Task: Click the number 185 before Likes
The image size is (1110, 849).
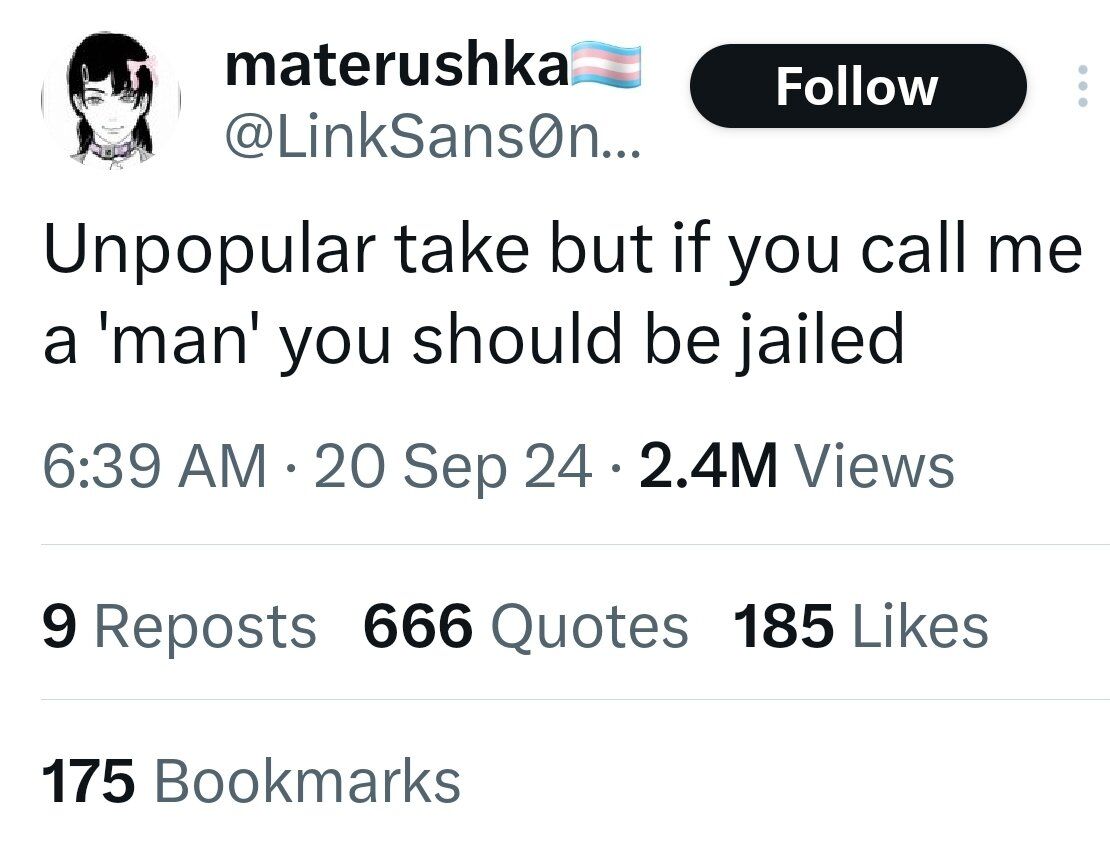Action: [x=784, y=626]
